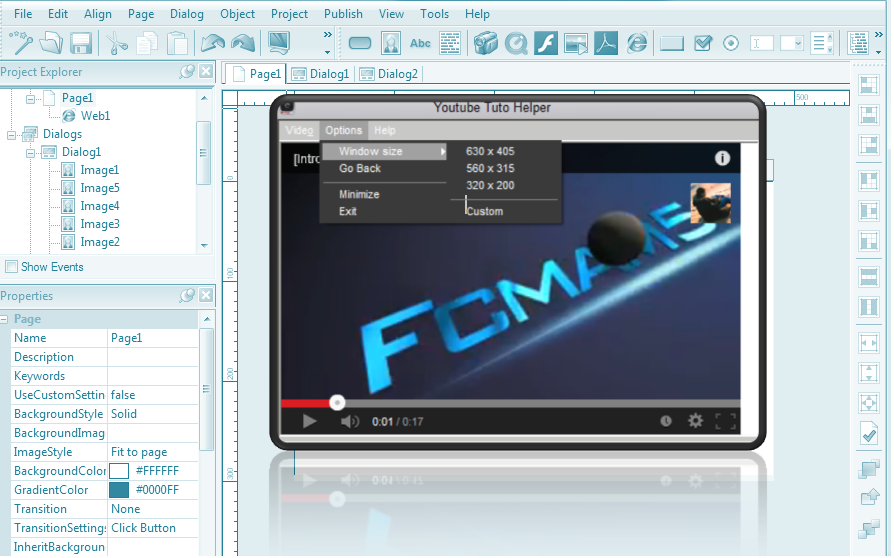Expand hidden standard toolbar buttons via double chevron

(327, 35)
